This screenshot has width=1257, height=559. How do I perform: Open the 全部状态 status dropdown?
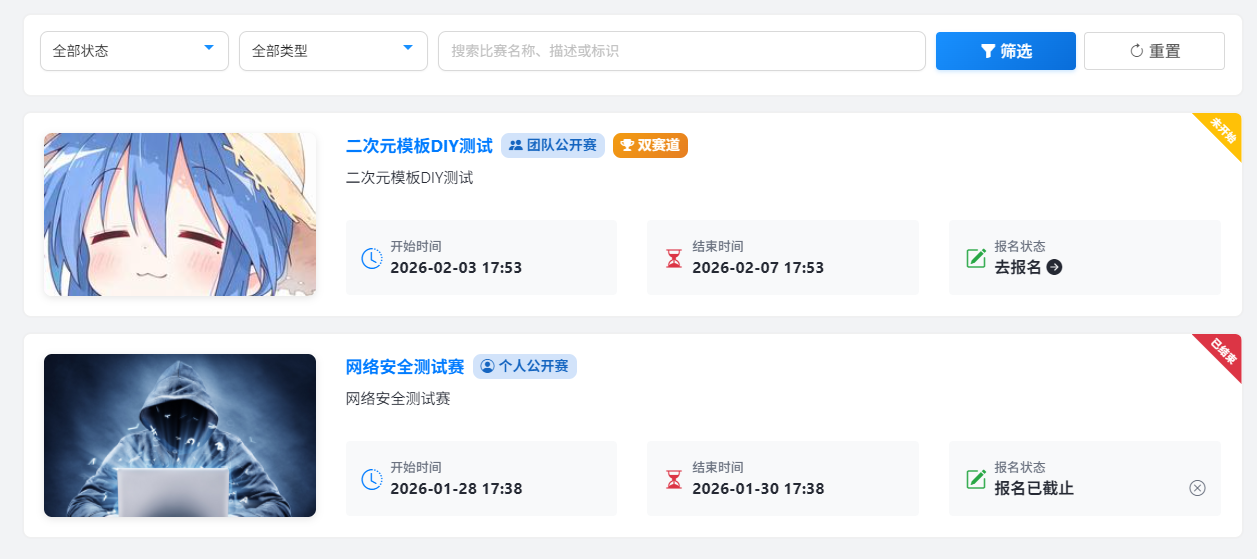tap(134, 51)
